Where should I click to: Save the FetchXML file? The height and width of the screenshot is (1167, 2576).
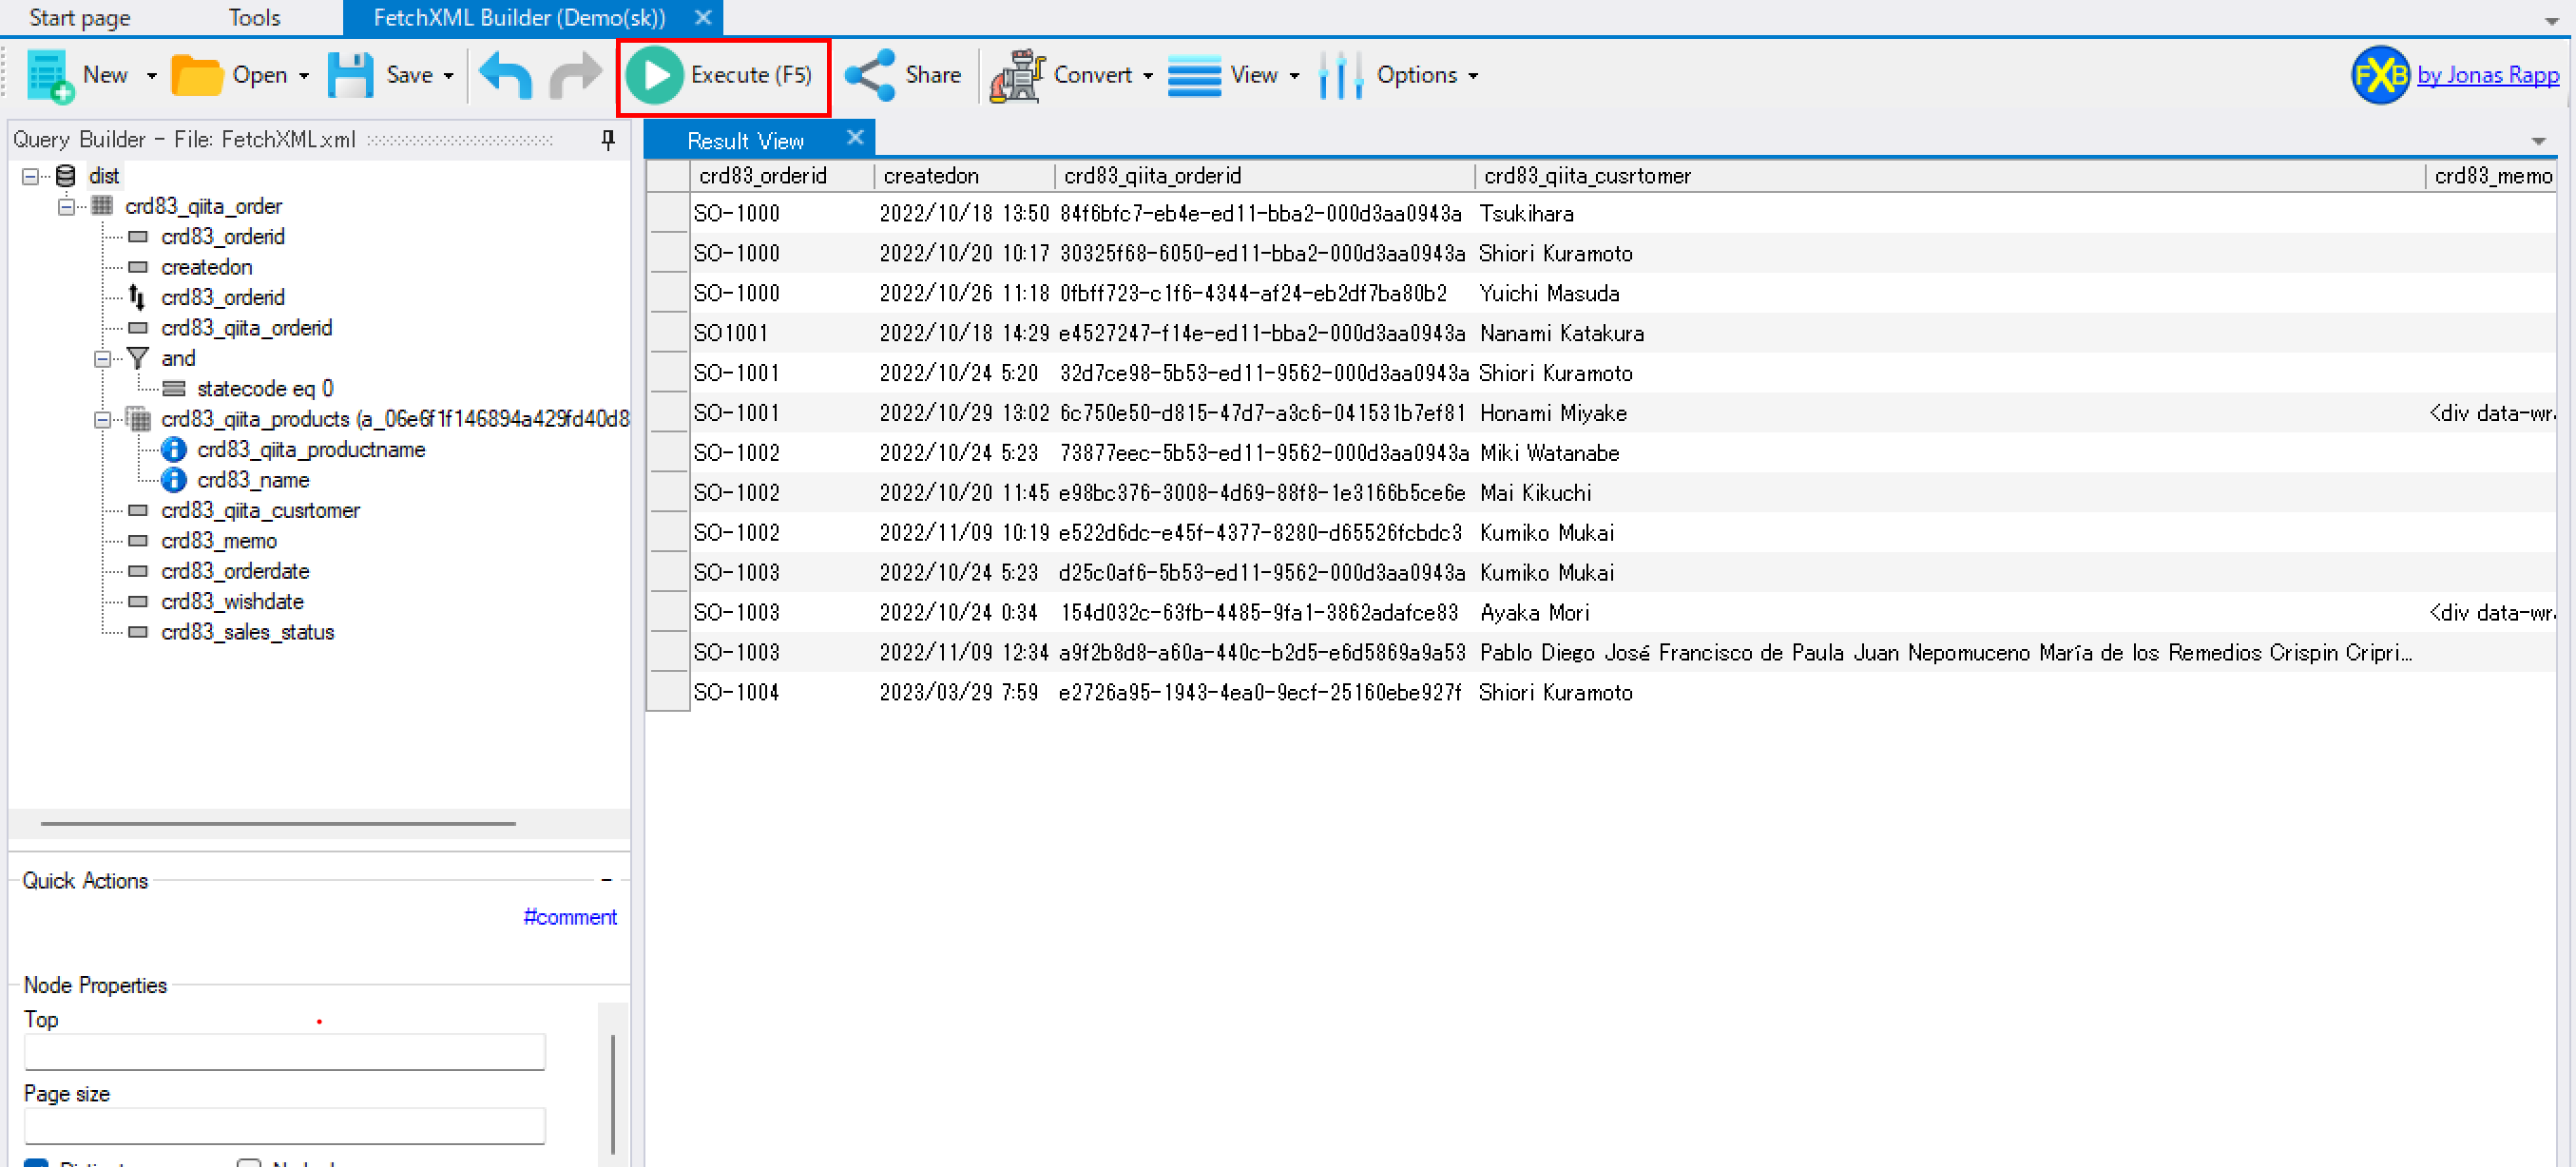390,75
